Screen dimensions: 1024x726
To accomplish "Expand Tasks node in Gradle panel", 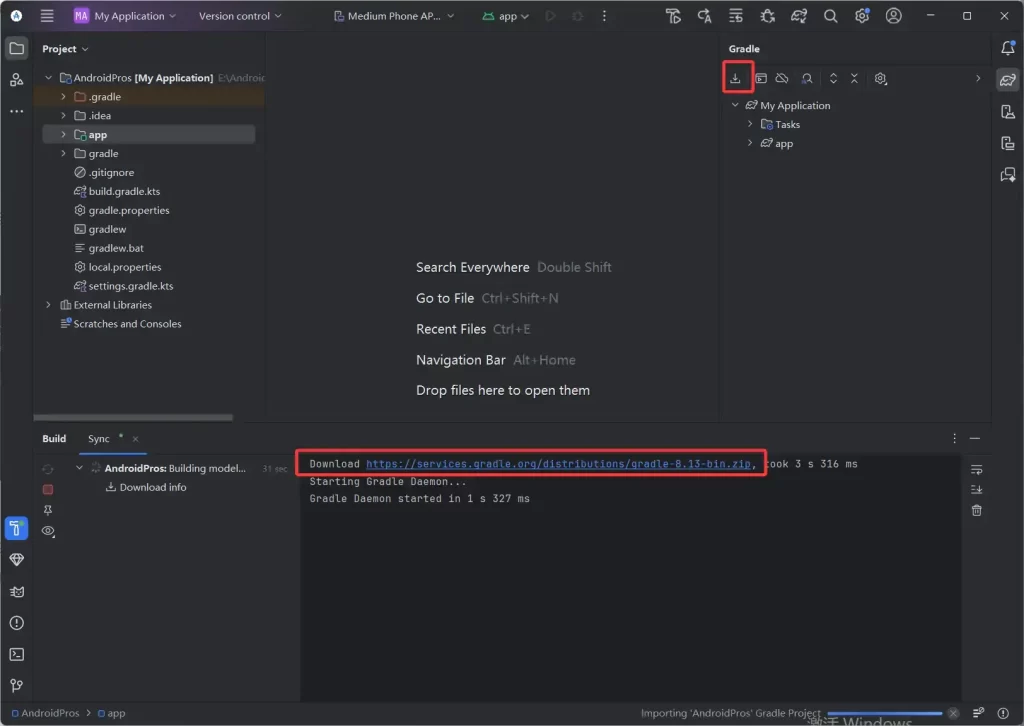I will pos(750,124).
